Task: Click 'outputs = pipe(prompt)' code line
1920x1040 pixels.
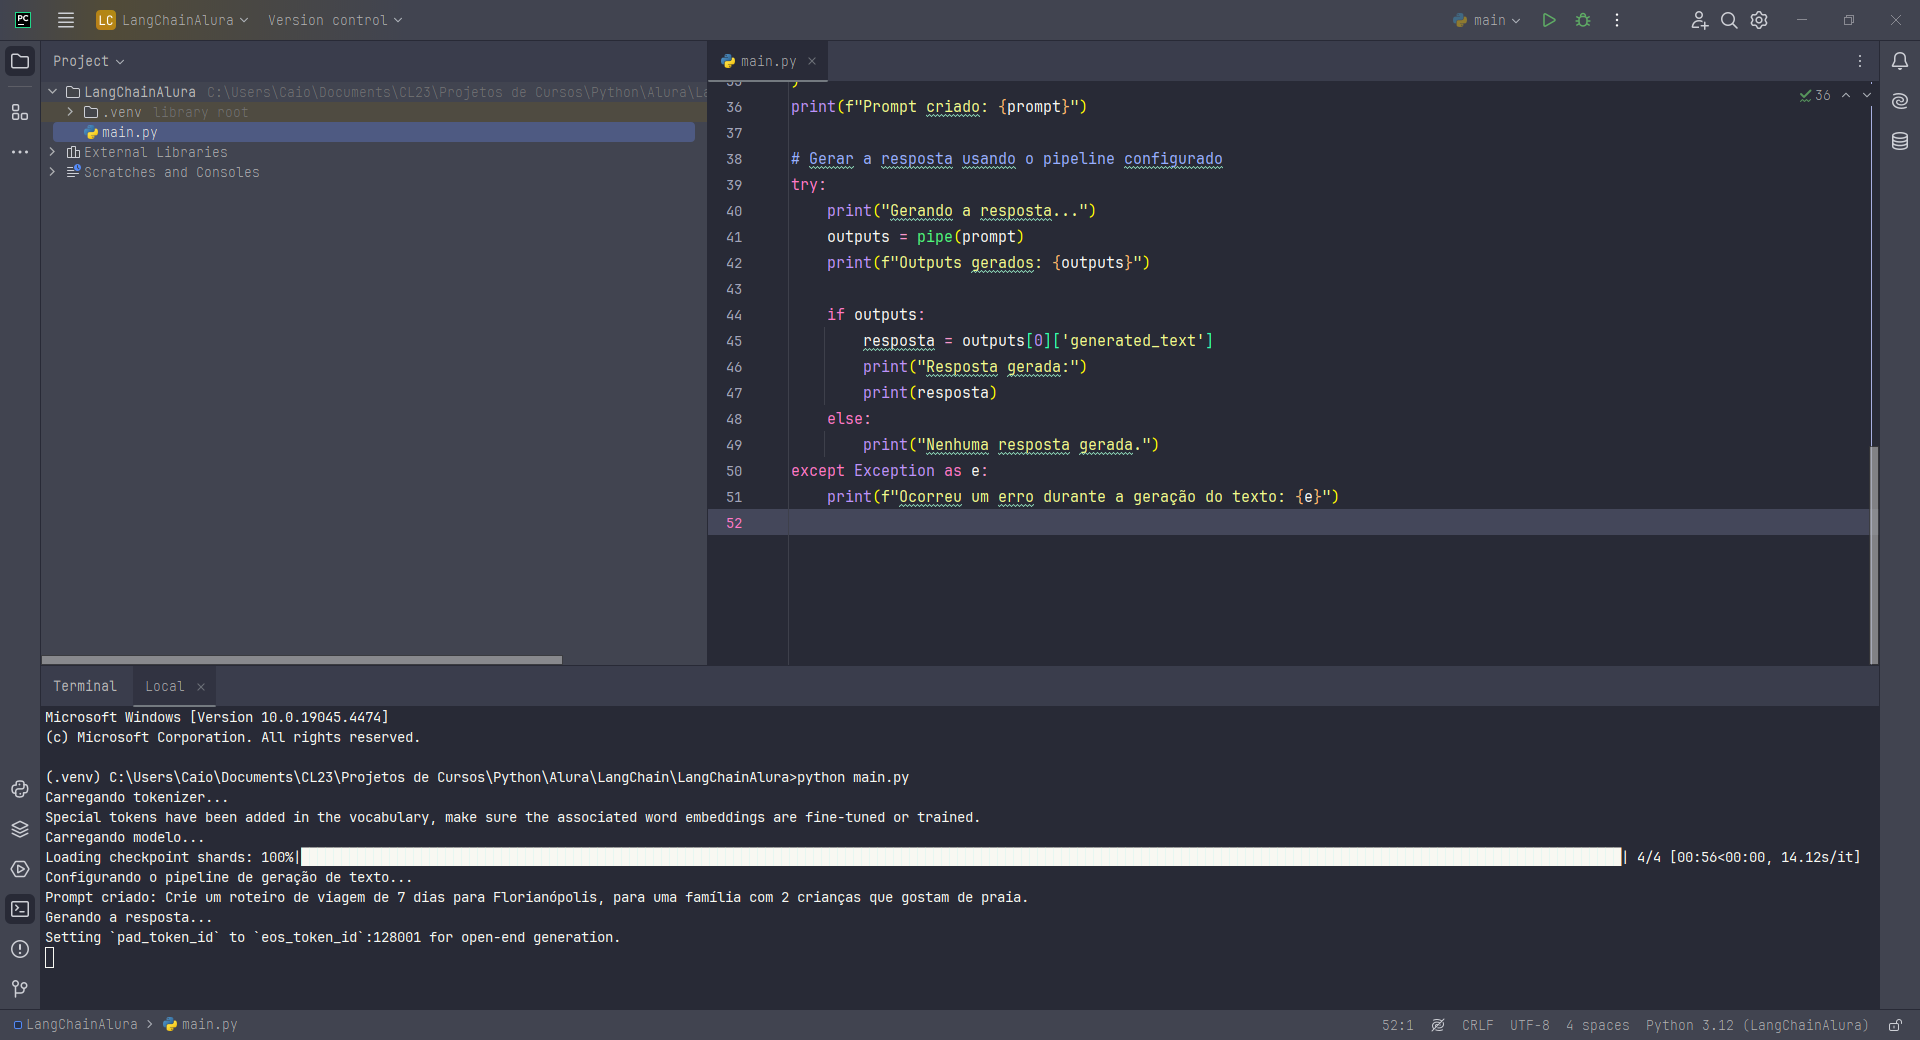Action: coord(925,237)
